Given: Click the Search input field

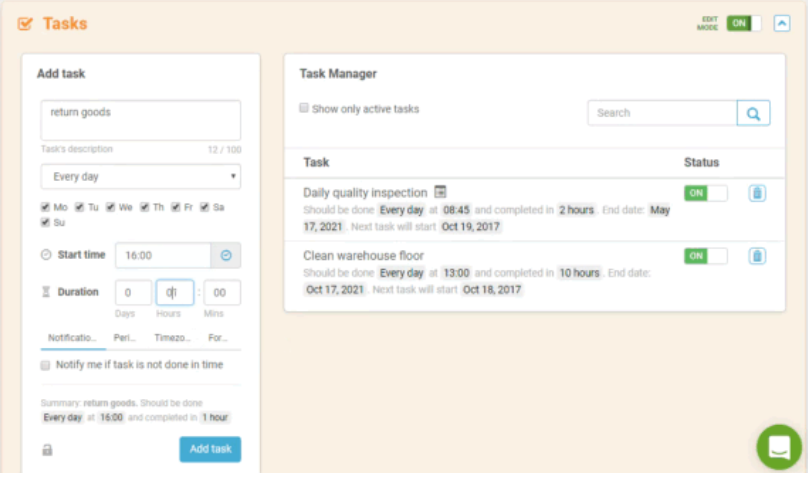Looking at the screenshot, I should (662, 113).
